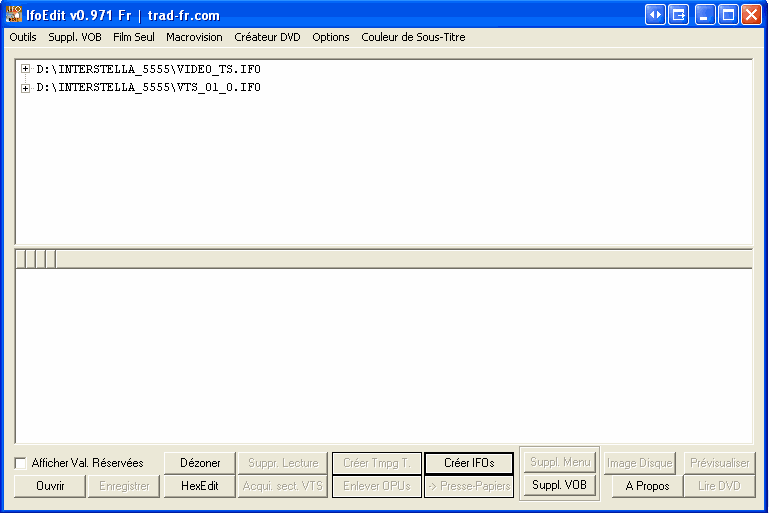The width and height of the screenshot is (769, 513).
Task: Open the Options menu
Action: tap(331, 37)
